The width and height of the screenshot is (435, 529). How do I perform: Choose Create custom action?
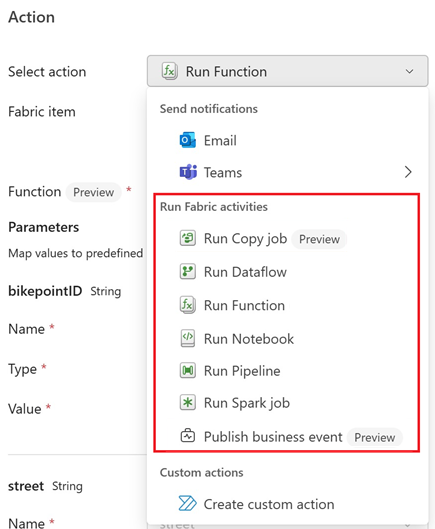point(288,504)
